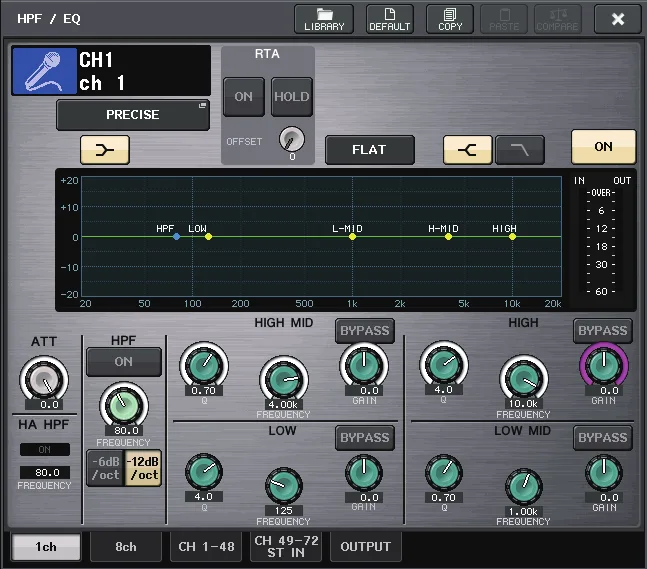Toggle RTA HOLD

292,97
